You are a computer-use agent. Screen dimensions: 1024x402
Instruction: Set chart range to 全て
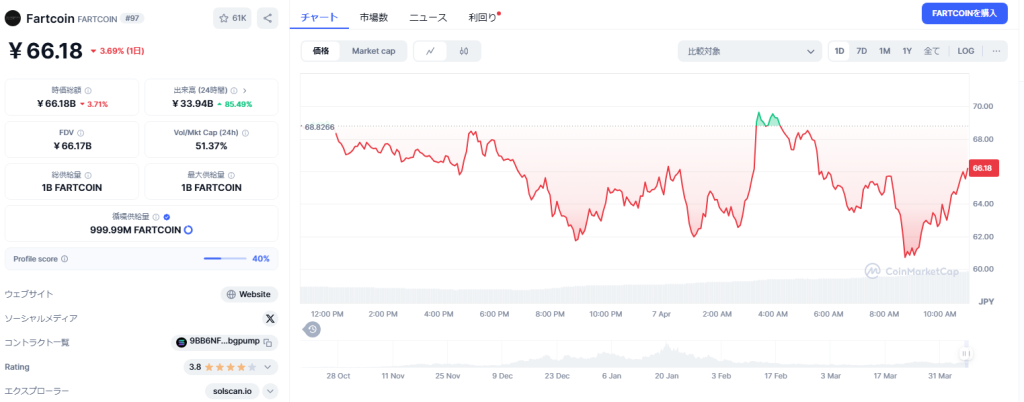click(931, 51)
